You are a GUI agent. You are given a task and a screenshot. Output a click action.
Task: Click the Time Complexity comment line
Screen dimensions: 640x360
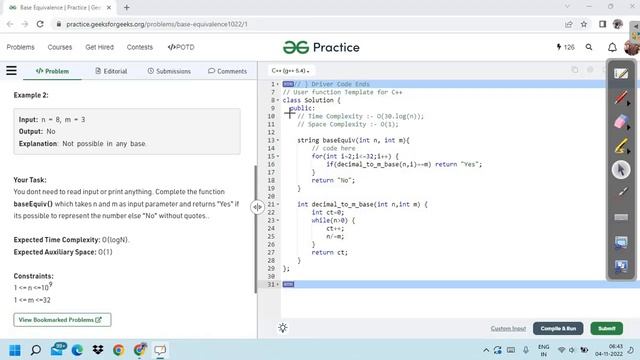[360, 116]
